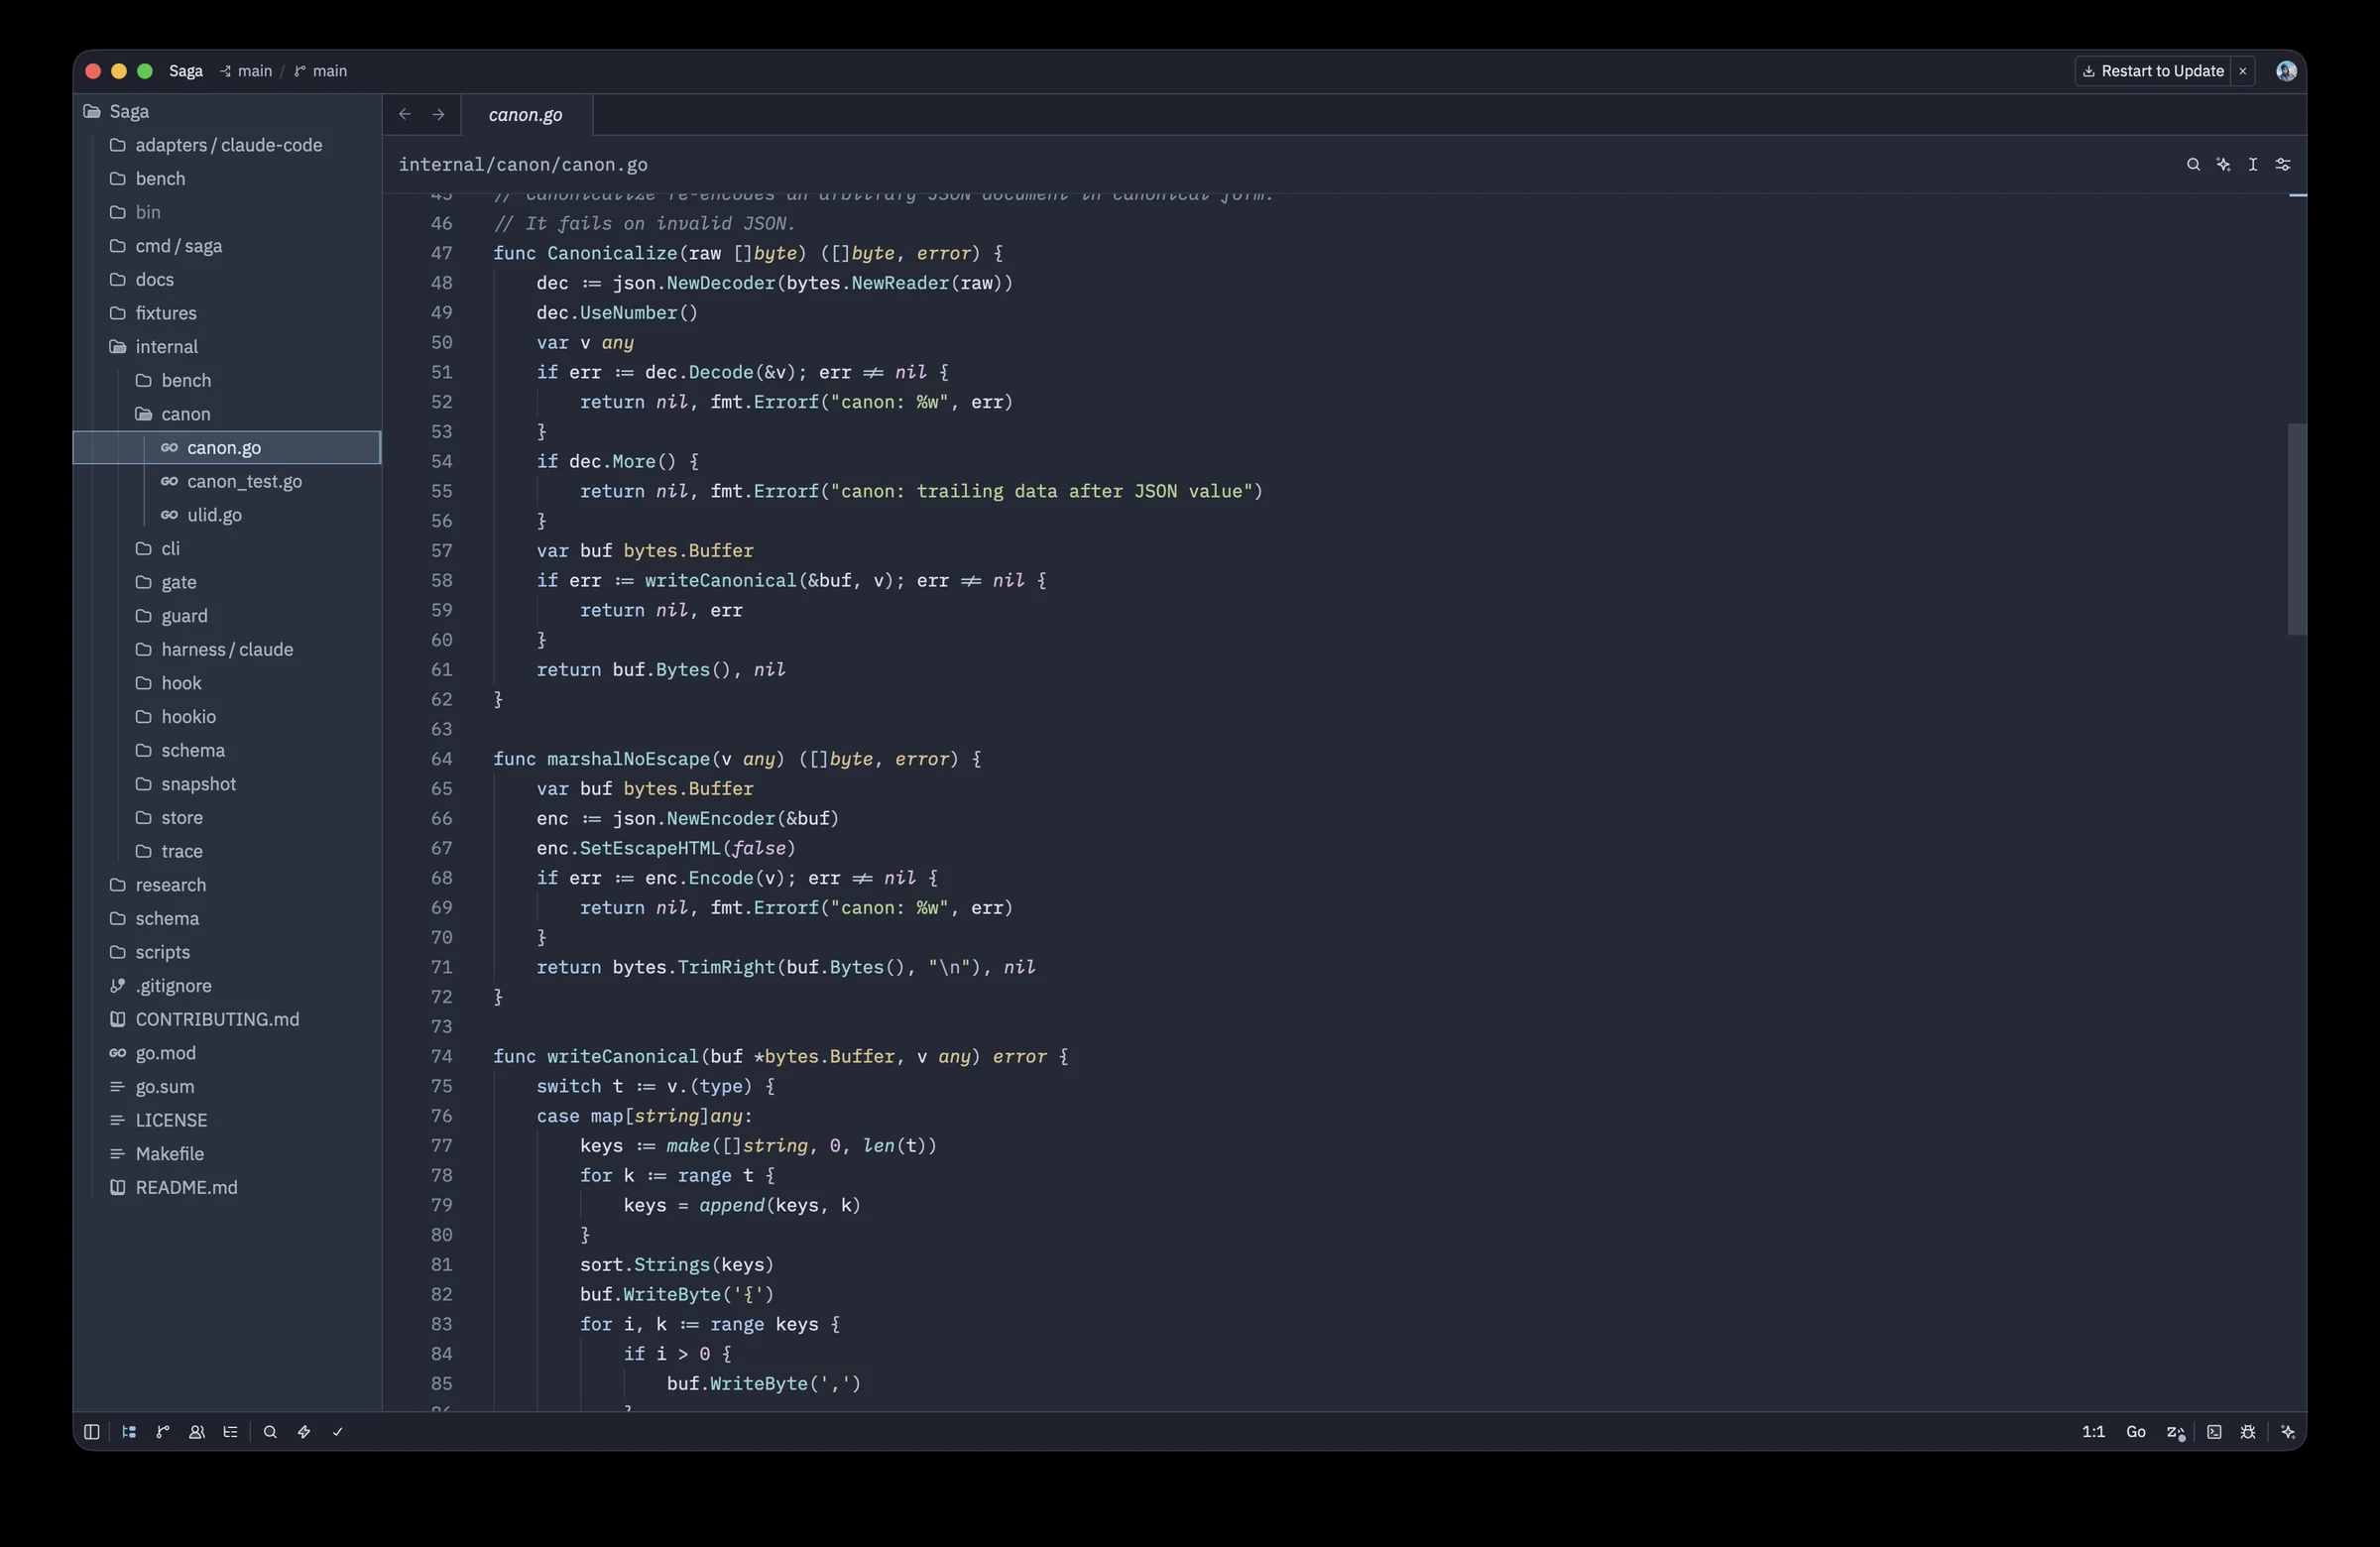Open the agent panel sparkle icon in status bar
Screen dimensions: 2380x1547
point(2288,1431)
